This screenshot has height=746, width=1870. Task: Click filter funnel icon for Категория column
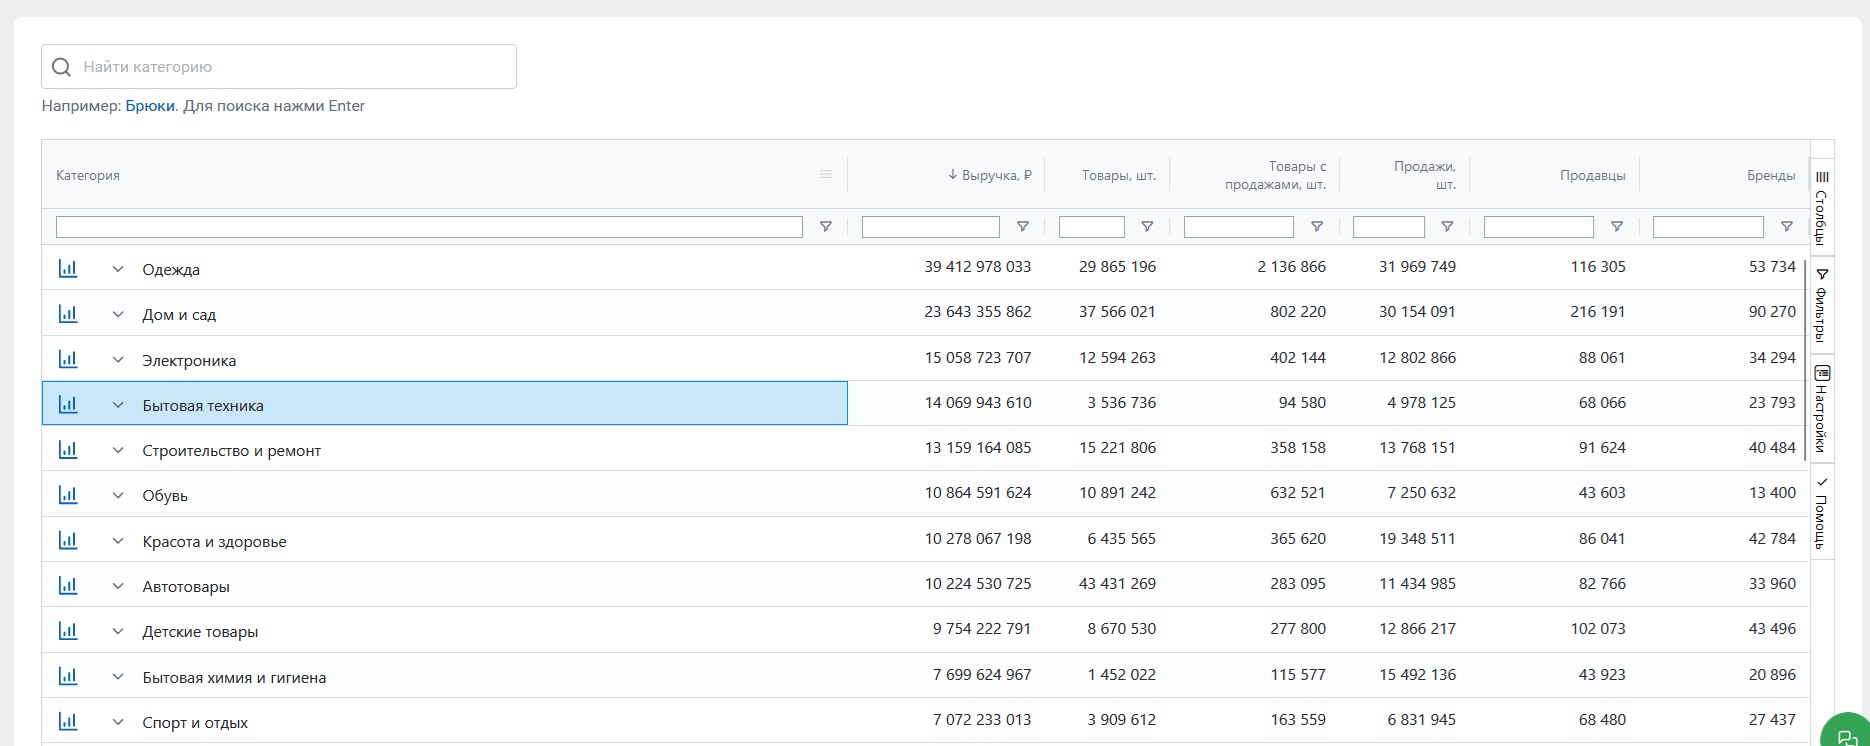tap(825, 227)
